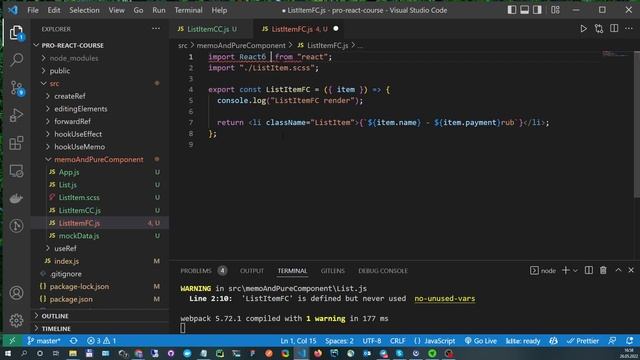The height and width of the screenshot is (360, 640).
Task: Click the Prettier status item
Action: tap(583, 340)
